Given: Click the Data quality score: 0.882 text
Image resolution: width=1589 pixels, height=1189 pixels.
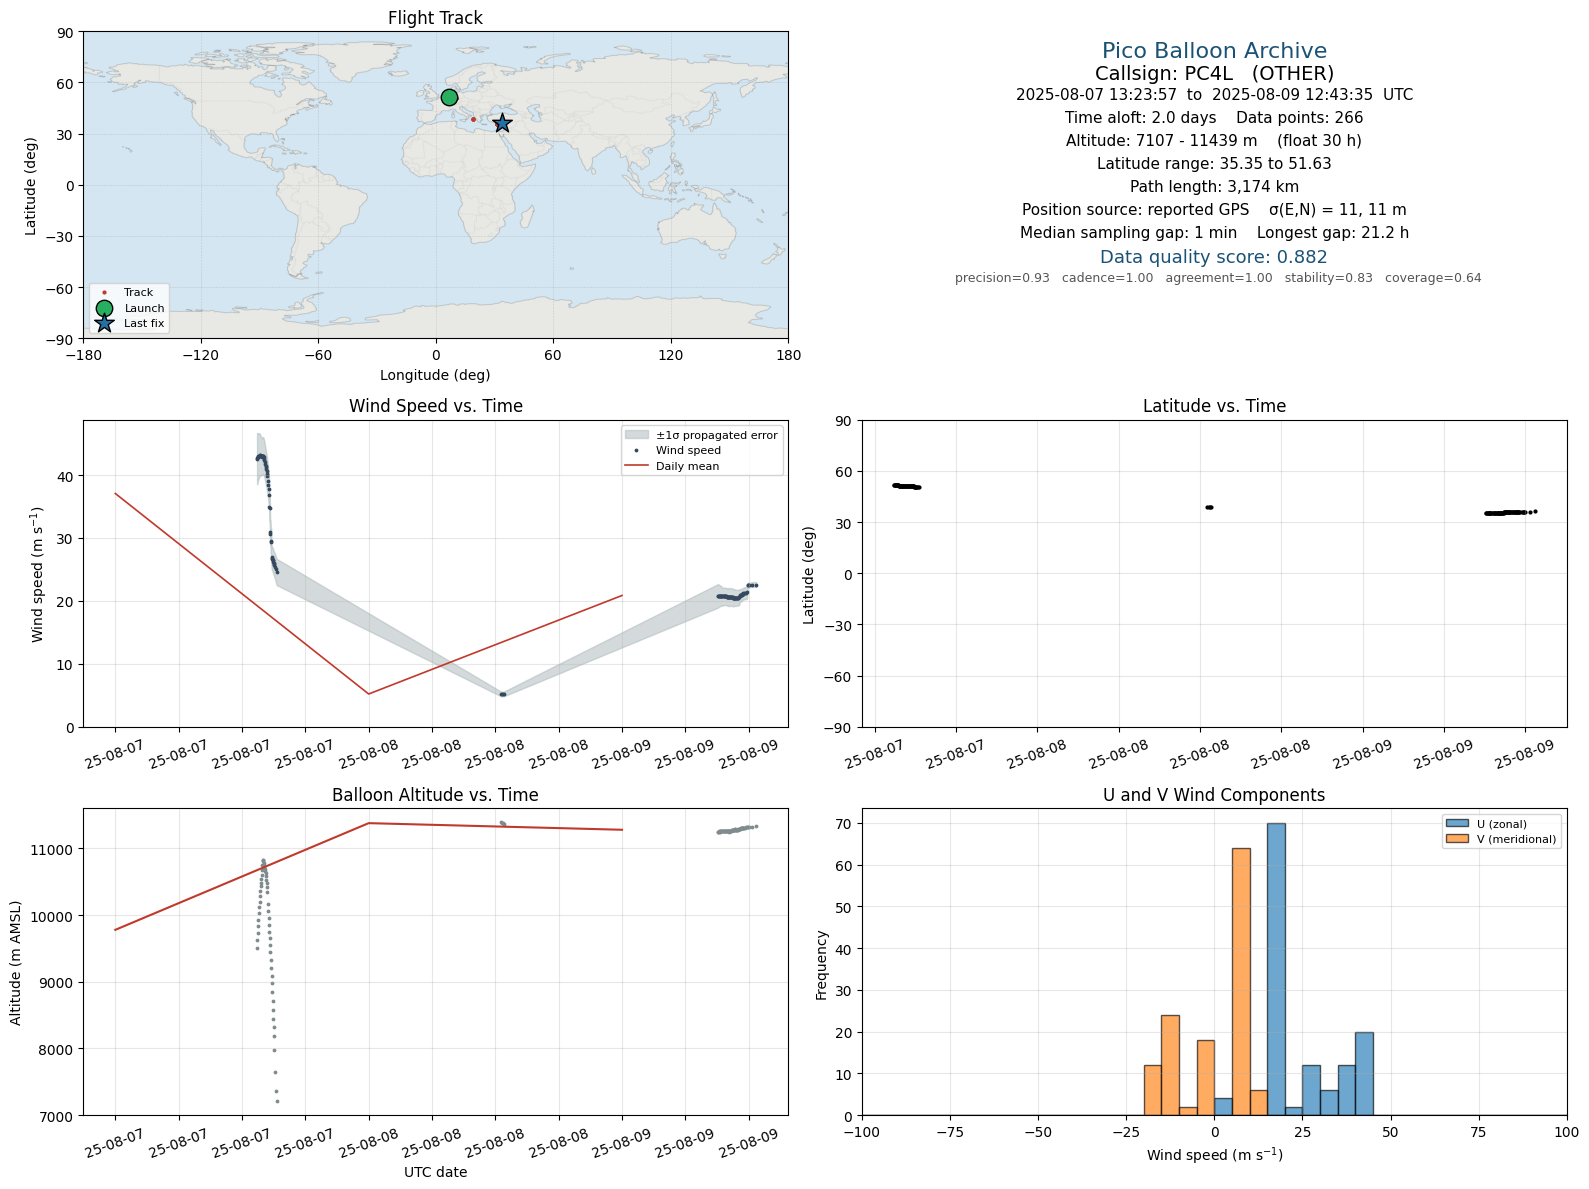Looking at the screenshot, I should (1214, 257).
